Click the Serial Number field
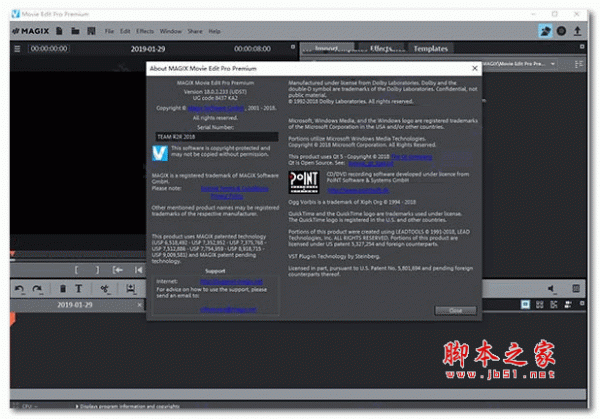 [x=217, y=137]
